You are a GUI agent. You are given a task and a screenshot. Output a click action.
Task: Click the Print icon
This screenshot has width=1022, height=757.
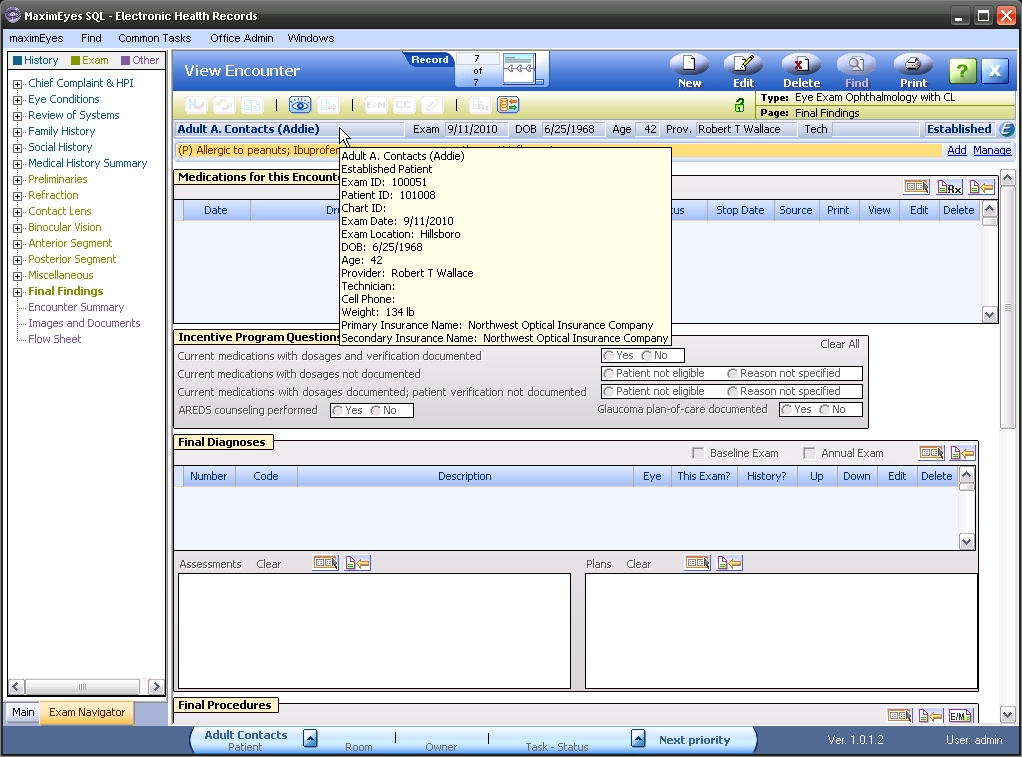pos(913,65)
